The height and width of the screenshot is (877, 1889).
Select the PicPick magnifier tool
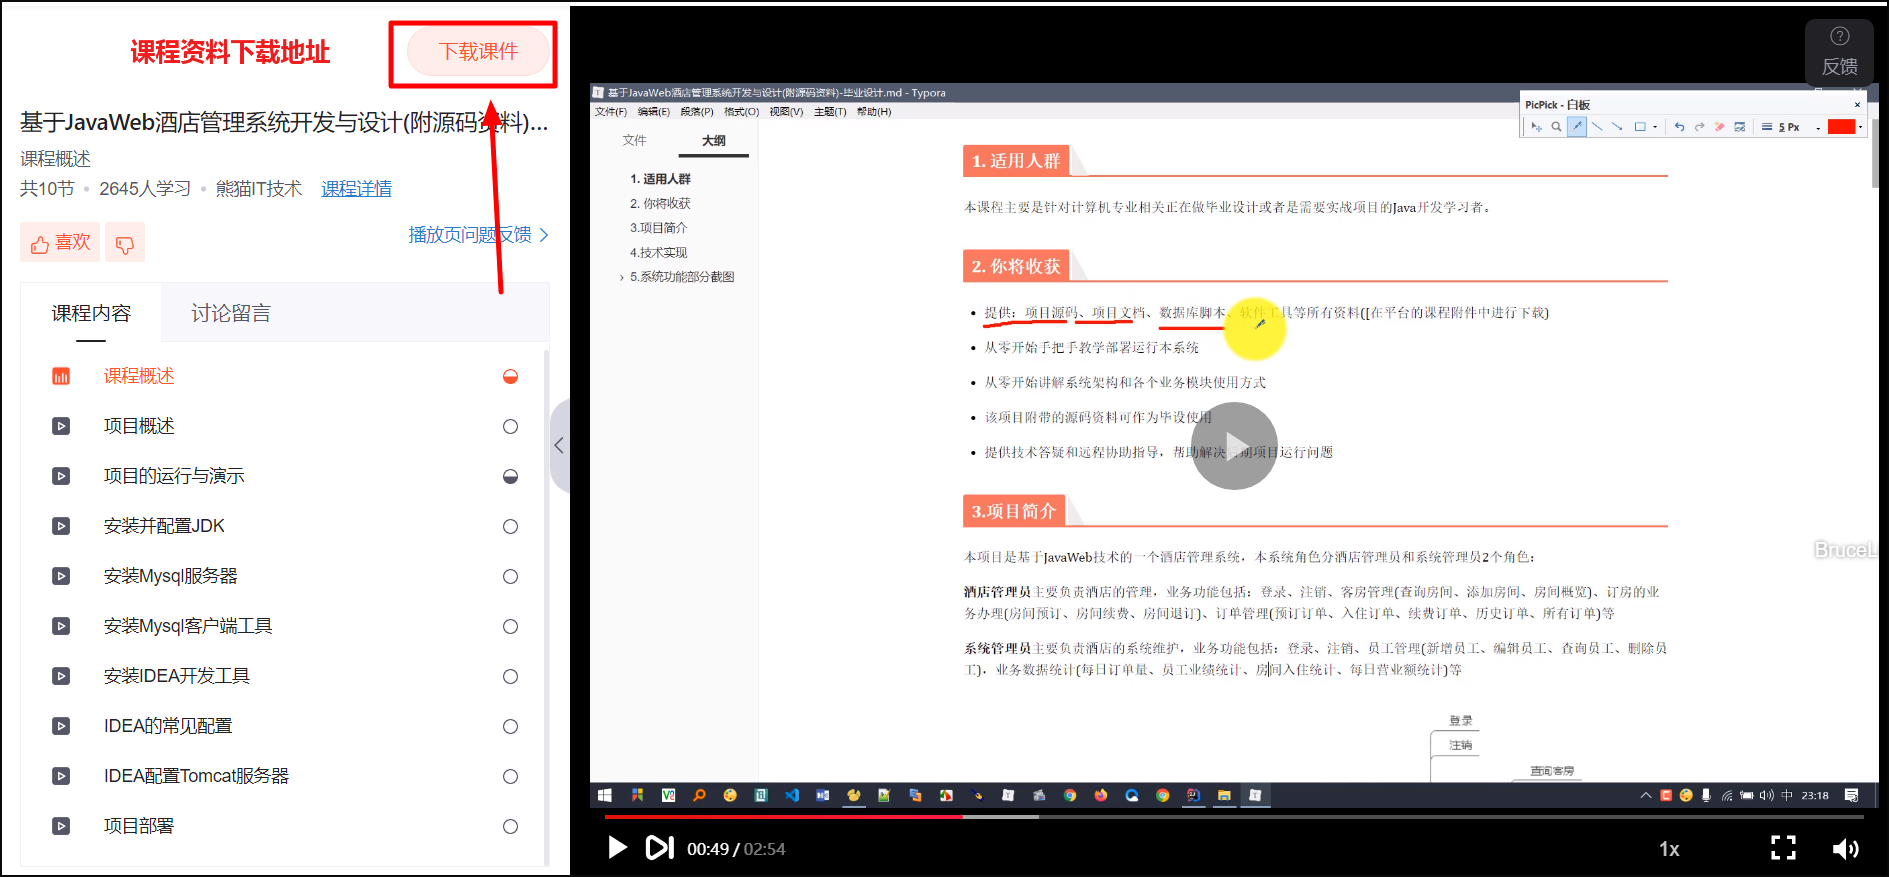[x=1556, y=127]
